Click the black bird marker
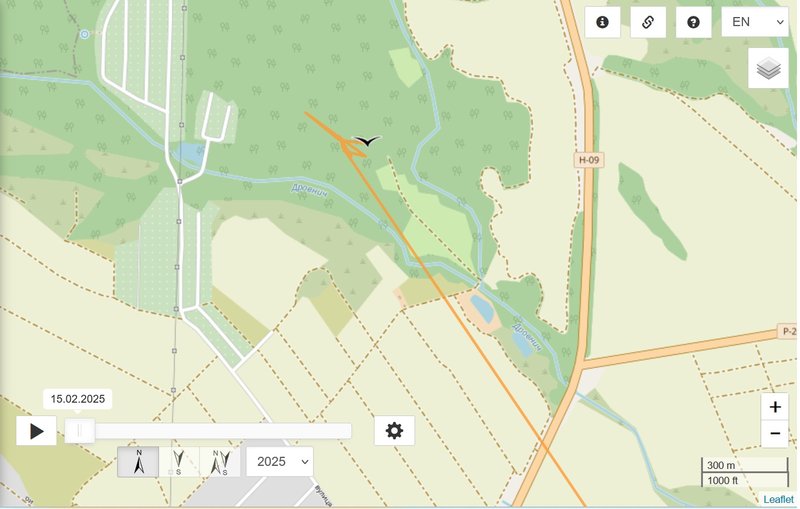Image resolution: width=800 pixels, height=509 pixels. 367,141
